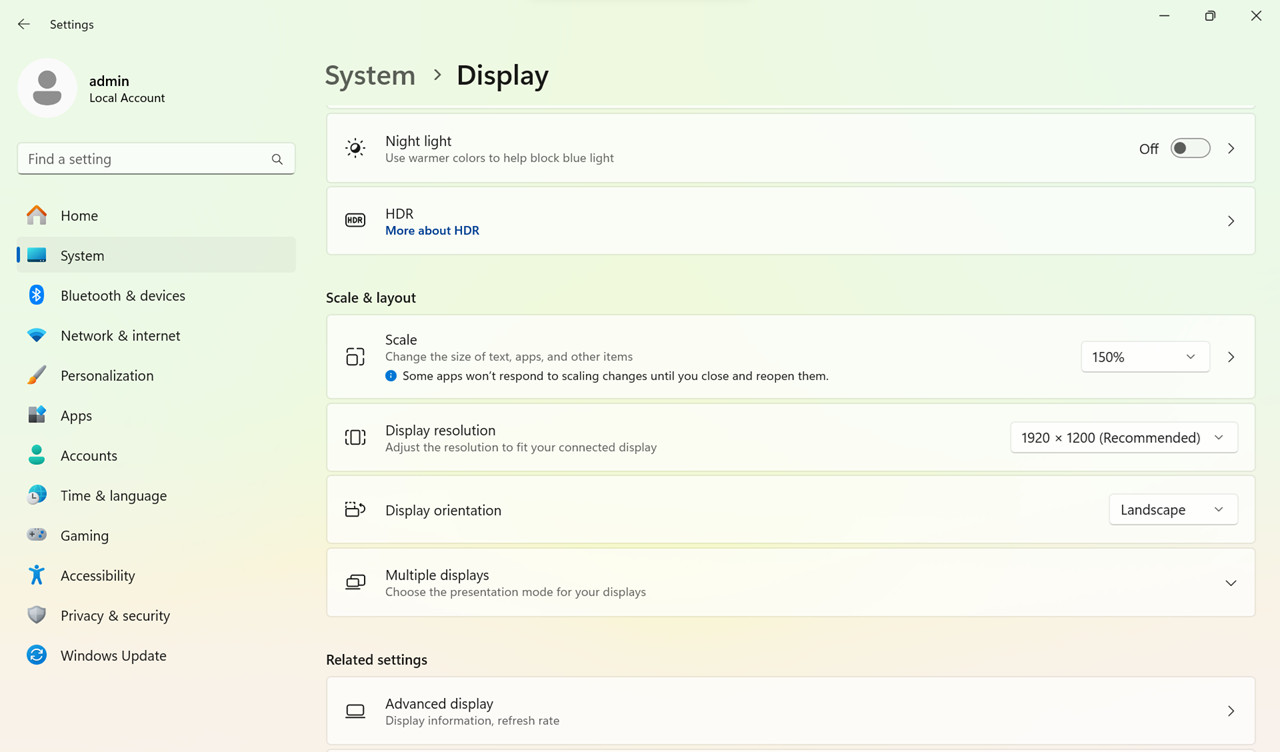1280x752 pixels.
Task: Expand the Multiple displays section
Action: click(790, 582)
